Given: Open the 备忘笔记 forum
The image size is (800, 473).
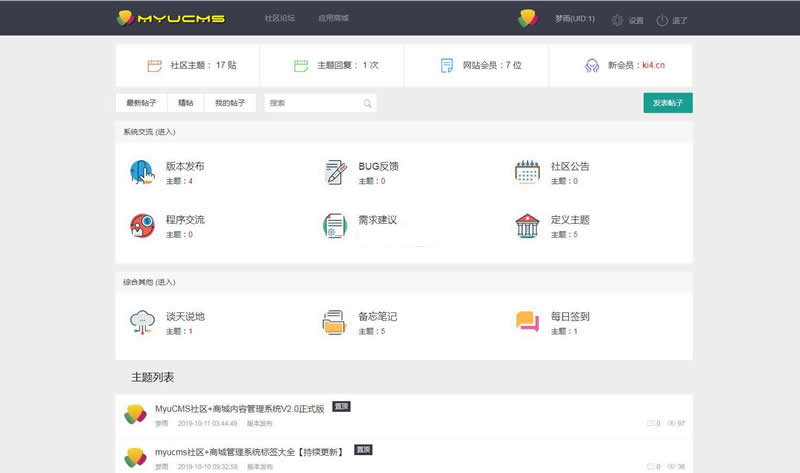Looking at the screenshot, I should pyautogui.click(x=378, y=316).
